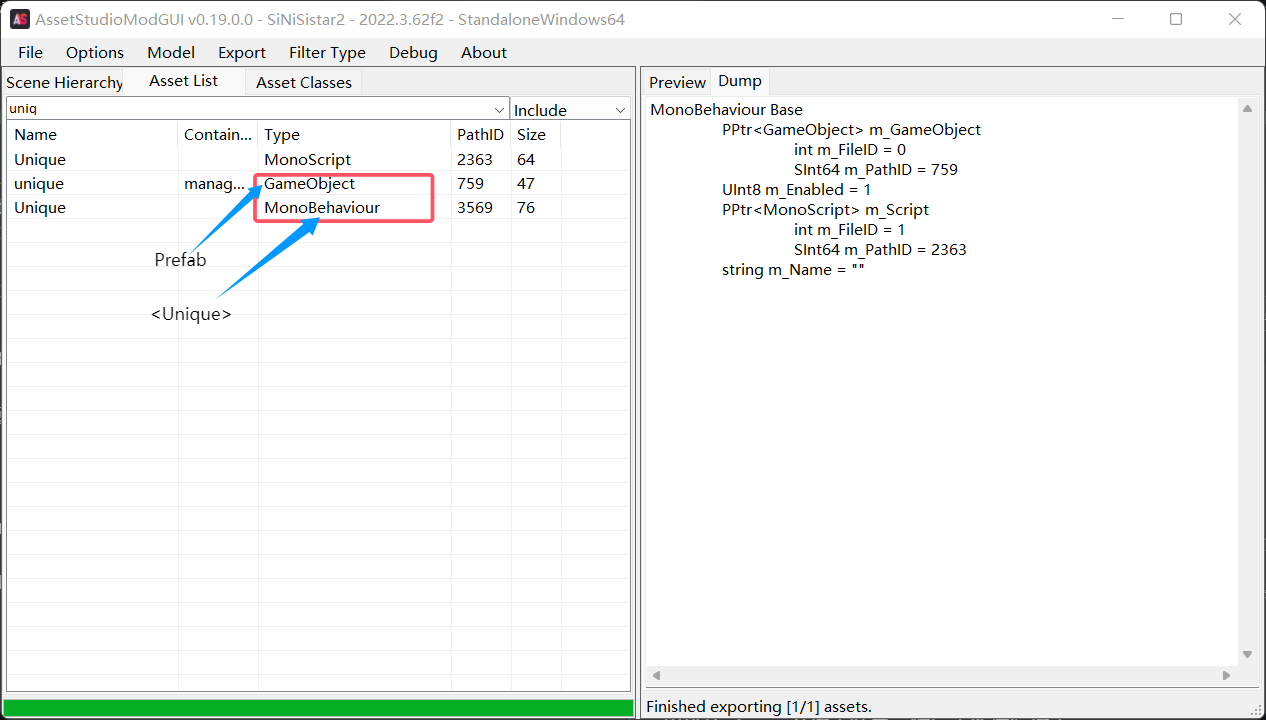The height and width of the screenshot is (720, 1266).
Task: Open the File menu
Action: coord(30,53)
